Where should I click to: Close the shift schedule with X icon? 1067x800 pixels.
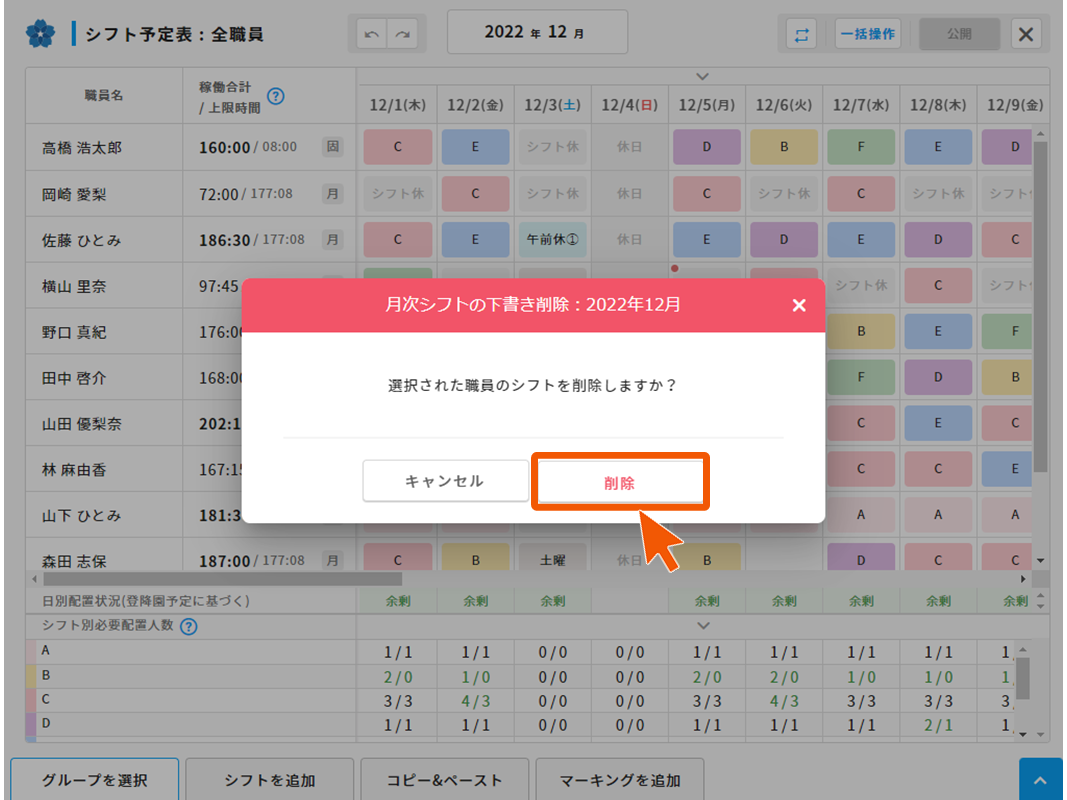coord(1025,34)
